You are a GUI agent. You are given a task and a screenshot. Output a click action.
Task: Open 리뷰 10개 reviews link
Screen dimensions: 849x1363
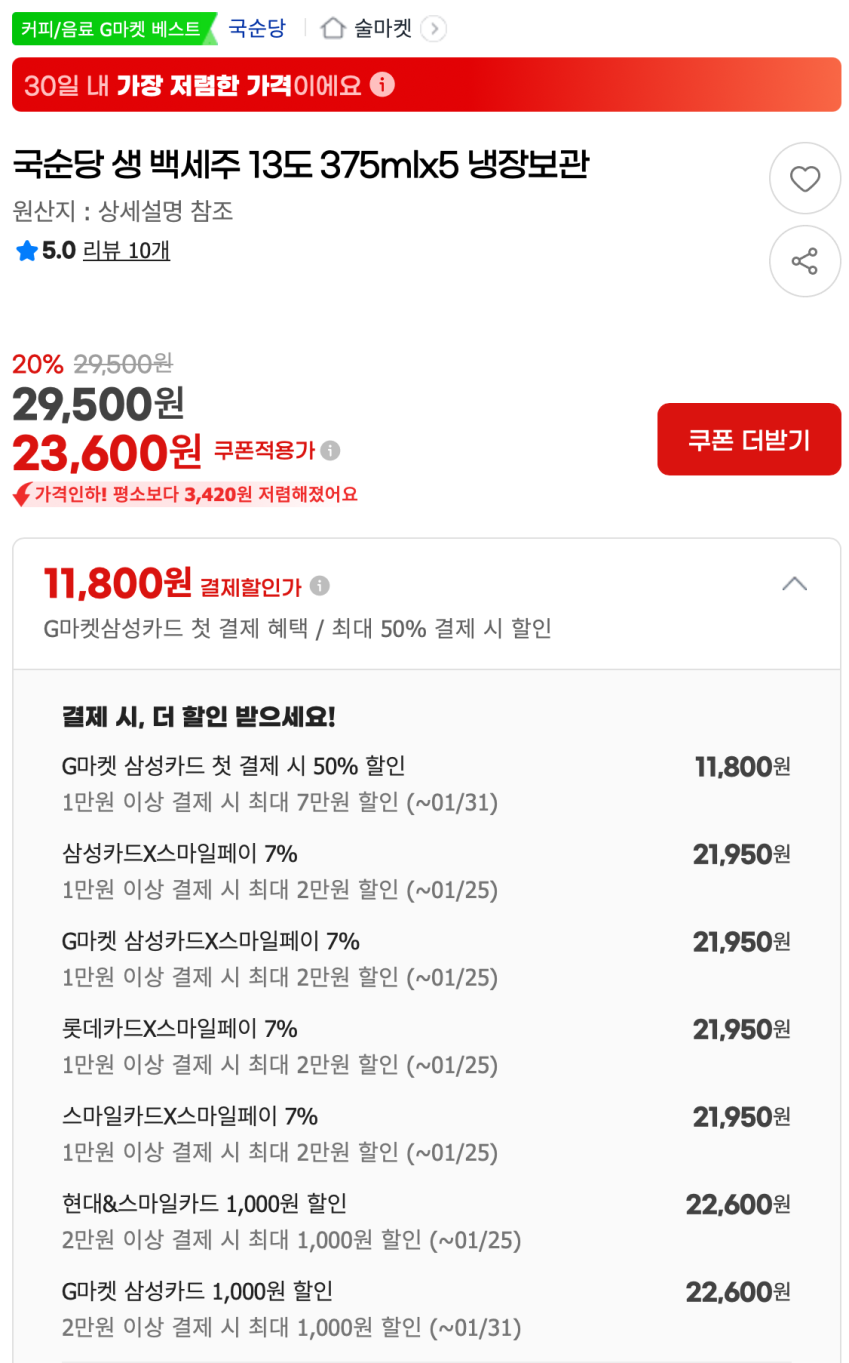(x=126, y=251)
